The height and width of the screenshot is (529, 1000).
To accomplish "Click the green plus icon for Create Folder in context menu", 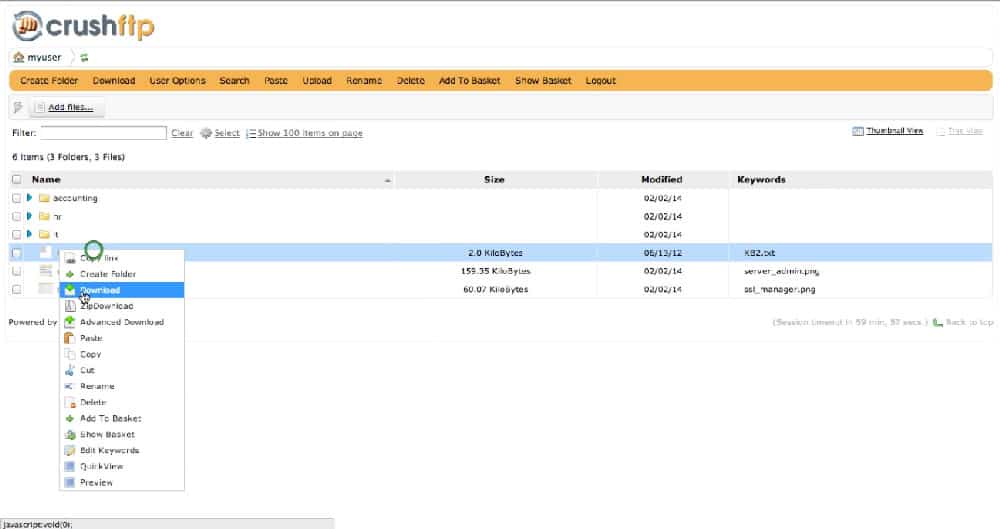I will [x=70, y=274].
